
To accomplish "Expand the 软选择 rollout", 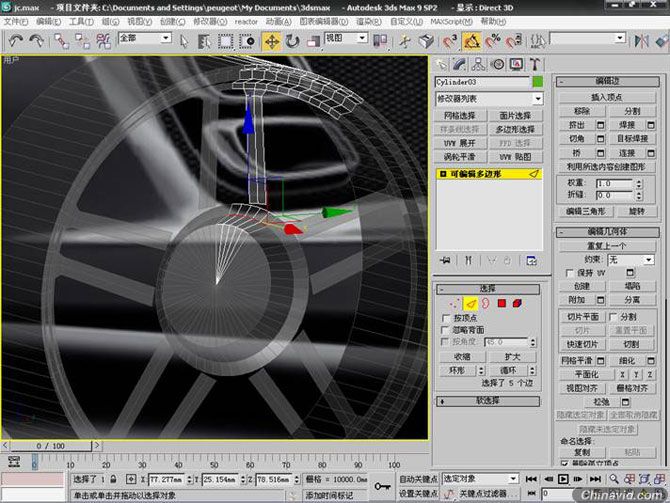I will click(x=488, y=401).
